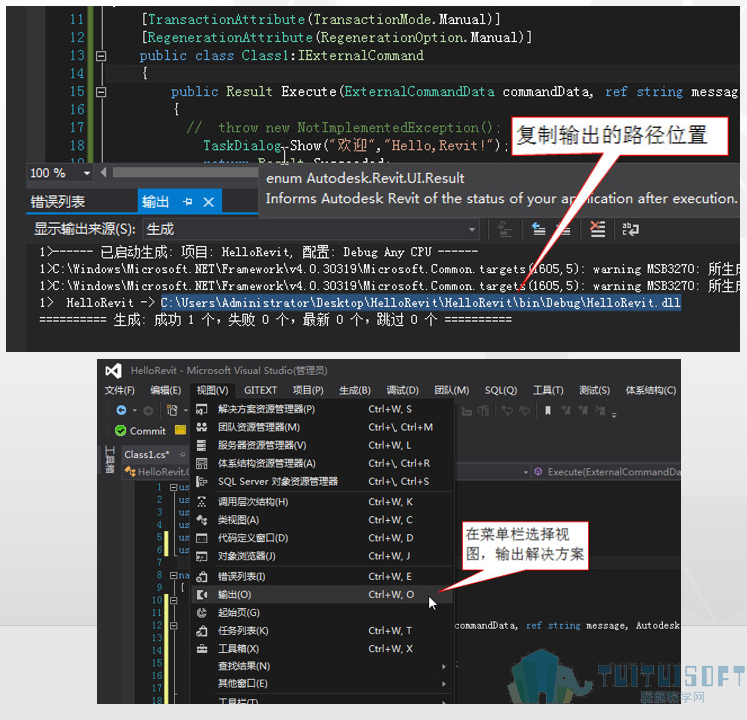Click the green Commit check icon
This screenshot has height=720, width=747.
tap(121, 431)
